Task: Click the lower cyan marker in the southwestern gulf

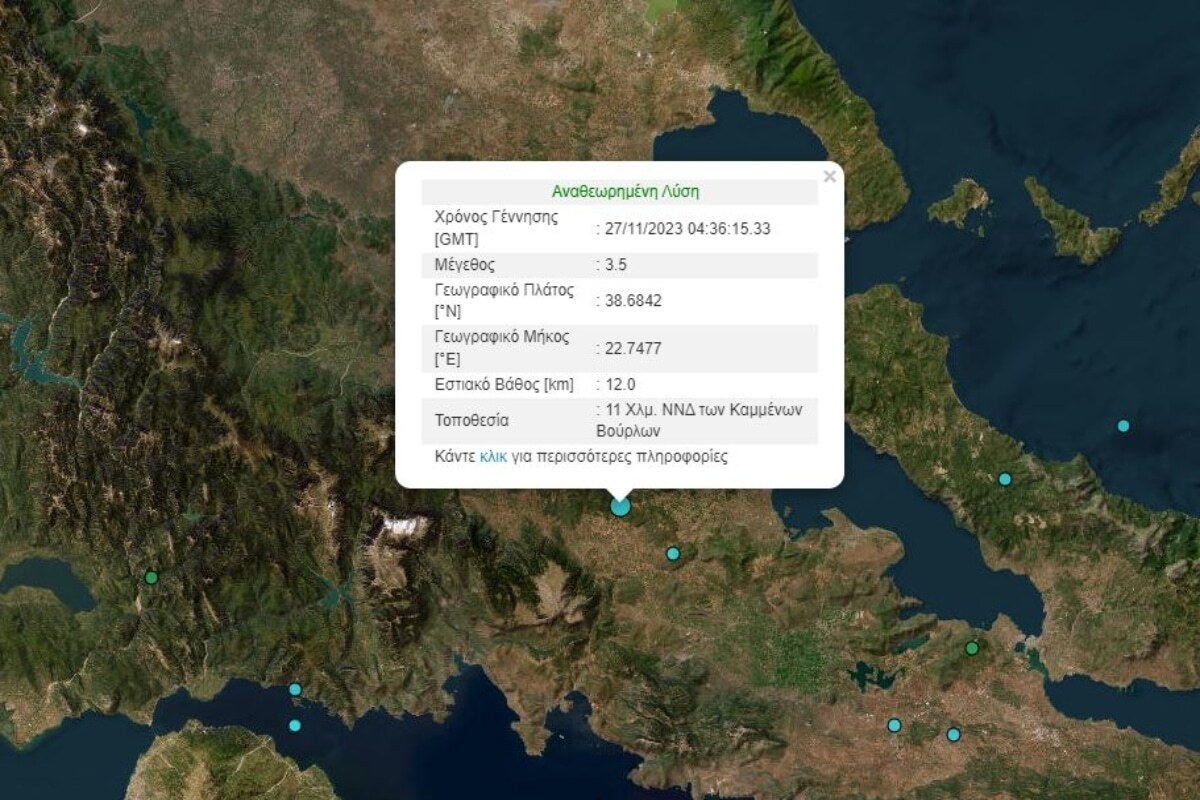Action: point(295,726)
